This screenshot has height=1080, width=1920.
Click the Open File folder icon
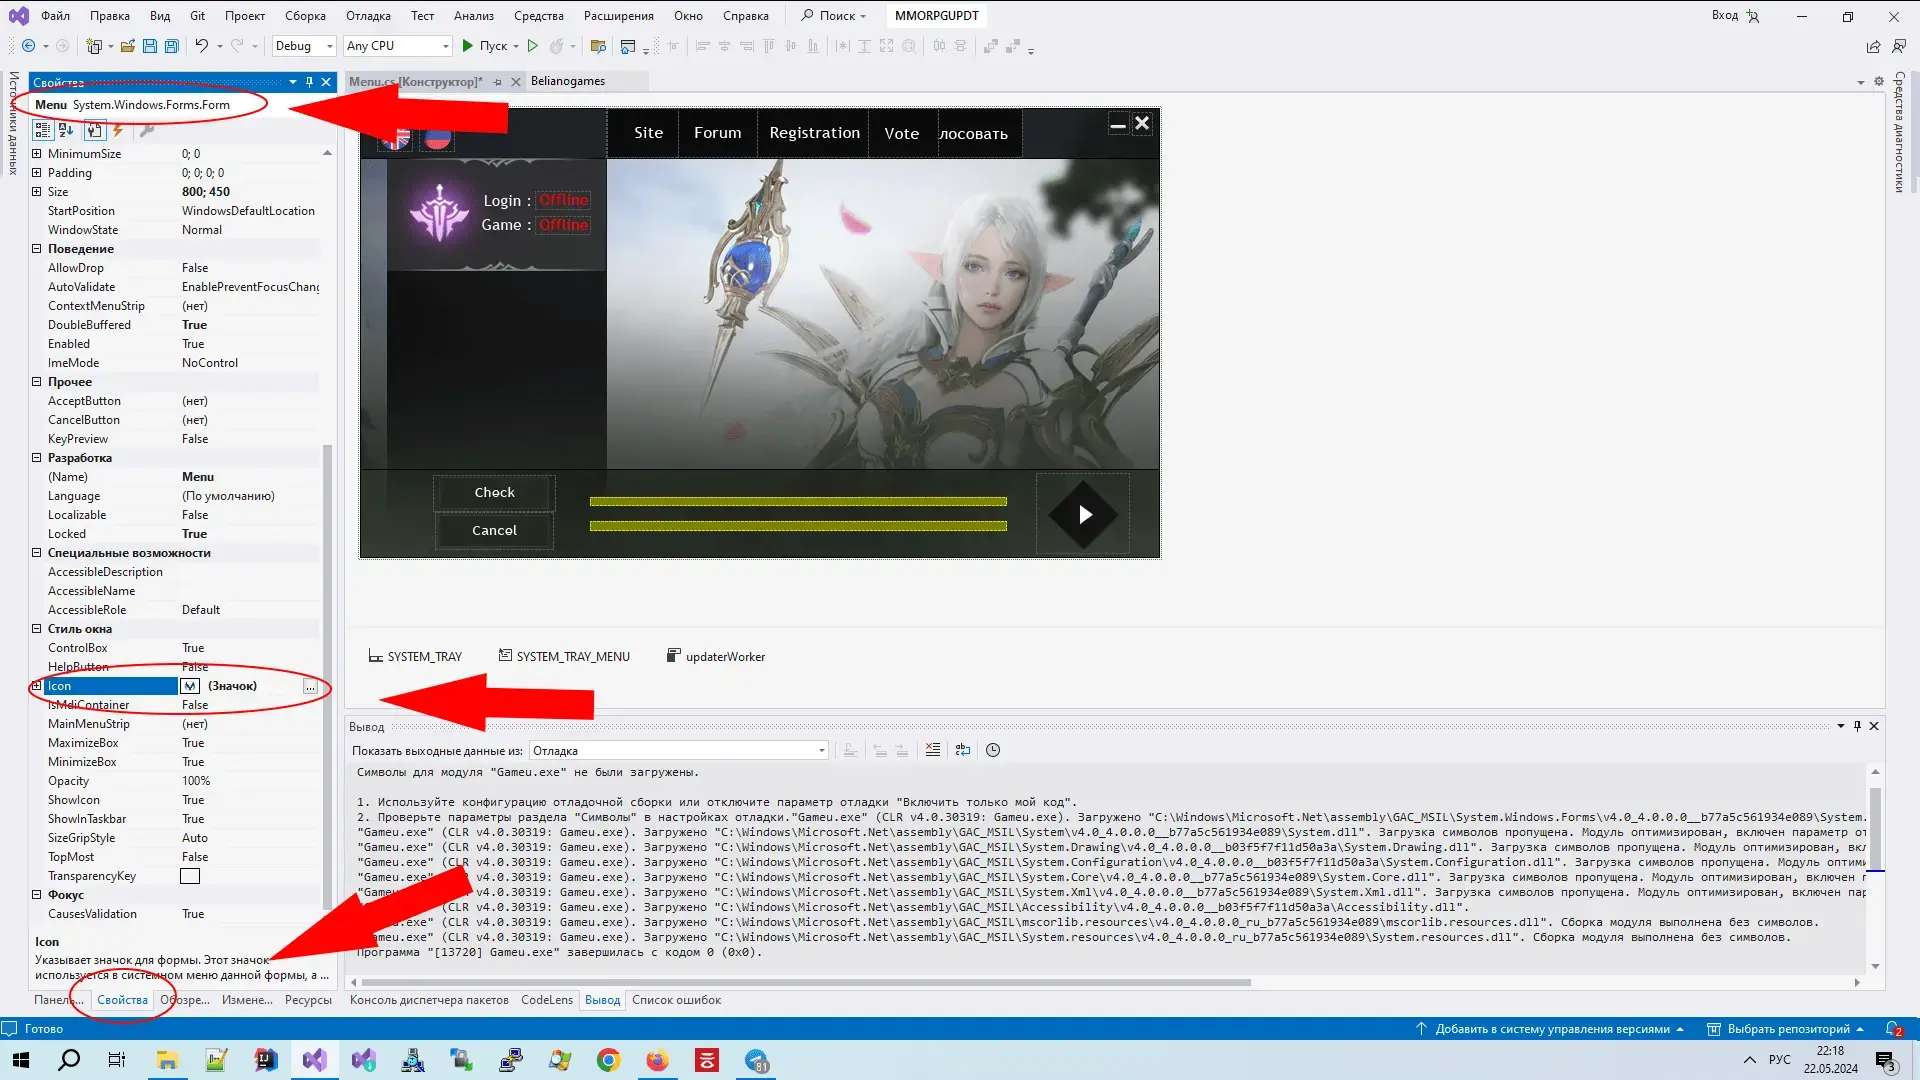pos(127,46)
